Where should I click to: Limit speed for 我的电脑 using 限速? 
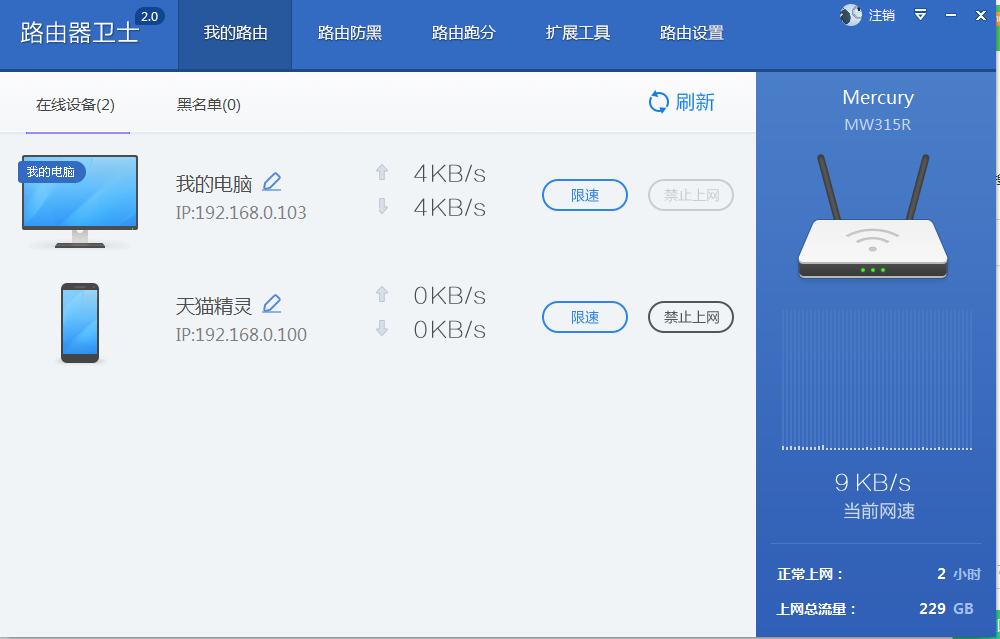click(x=584, y=195)
